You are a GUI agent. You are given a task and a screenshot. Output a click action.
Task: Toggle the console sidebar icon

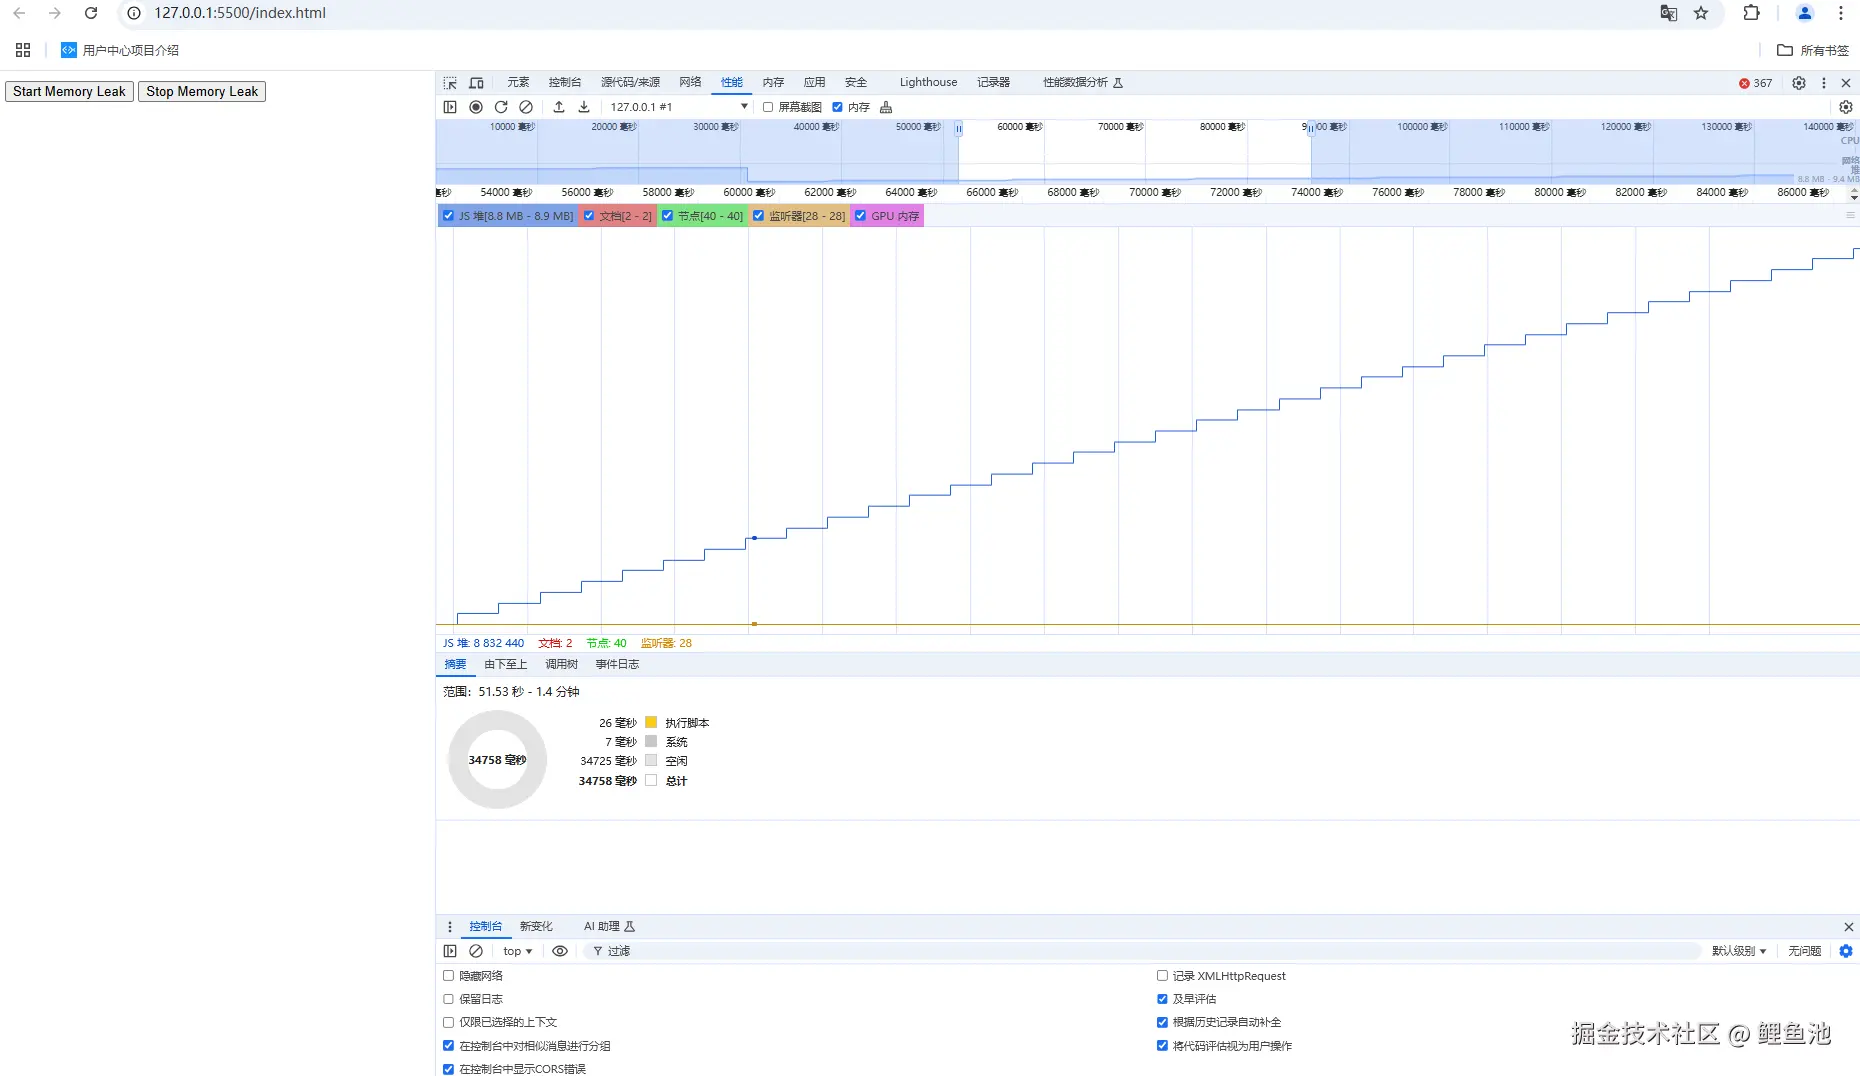click(450, 951)
